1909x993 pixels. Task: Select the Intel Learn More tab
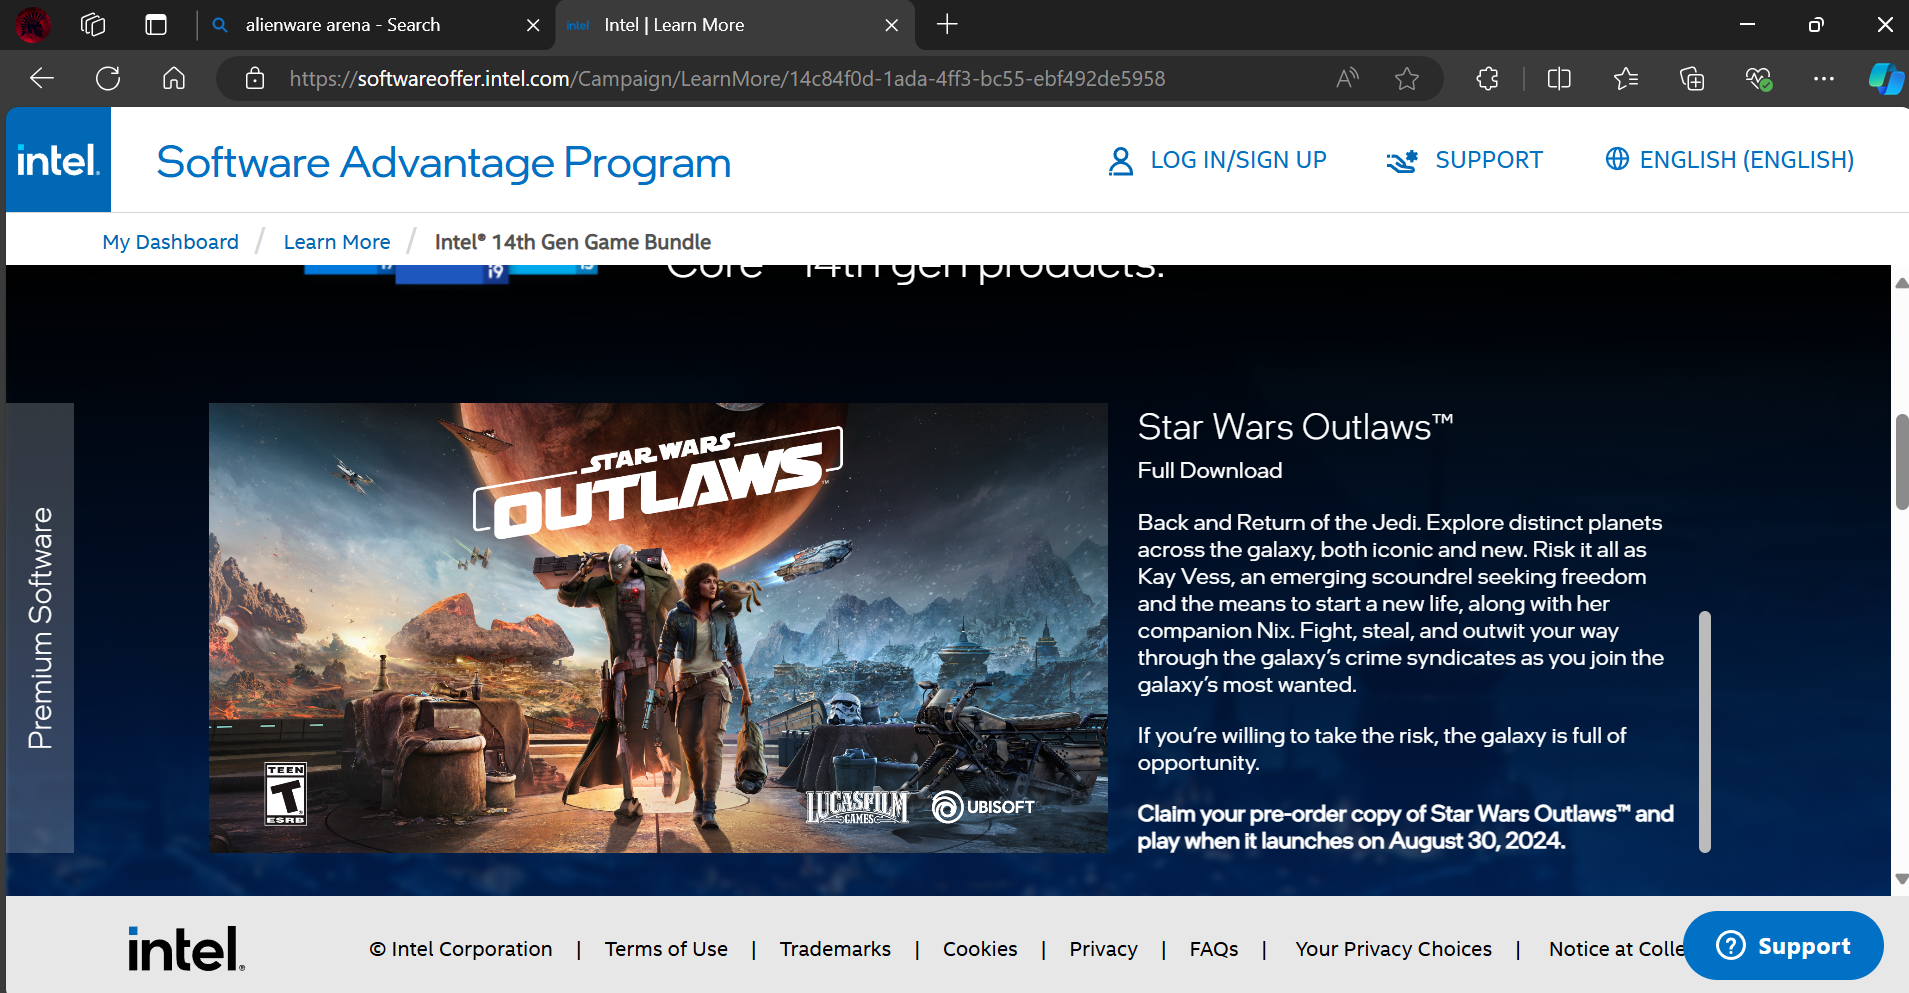coord(733,25)
